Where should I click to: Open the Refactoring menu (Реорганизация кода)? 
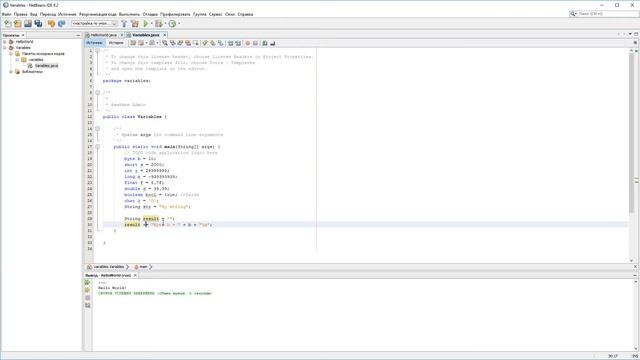pos(98,14)
